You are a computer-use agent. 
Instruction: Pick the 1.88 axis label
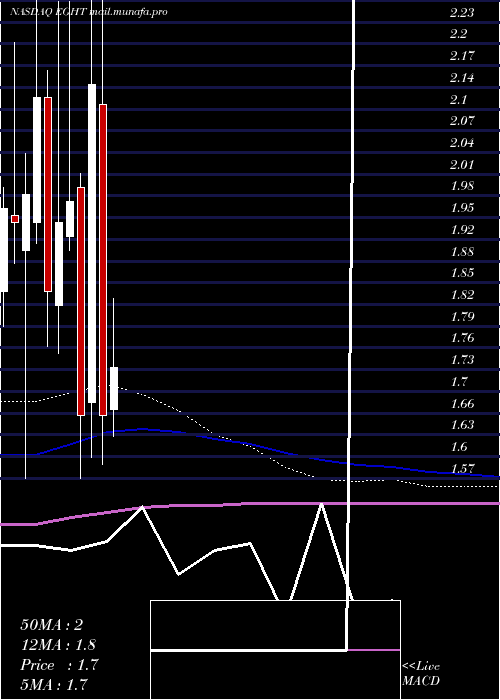462,252
